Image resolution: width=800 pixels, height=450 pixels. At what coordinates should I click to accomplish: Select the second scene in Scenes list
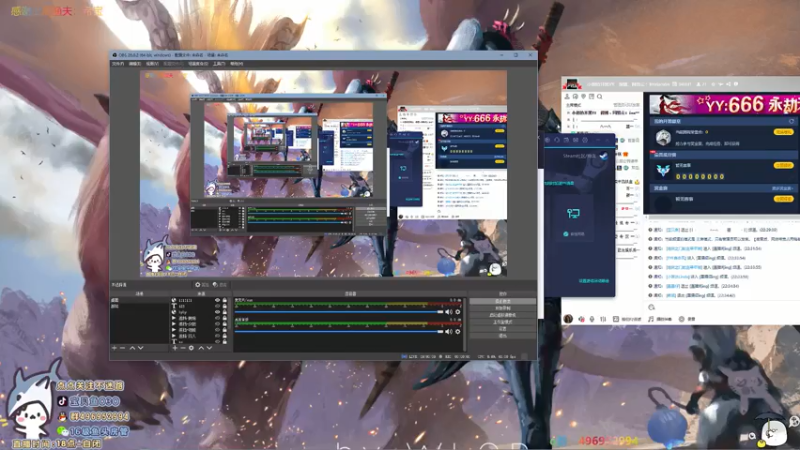[140, 306]
